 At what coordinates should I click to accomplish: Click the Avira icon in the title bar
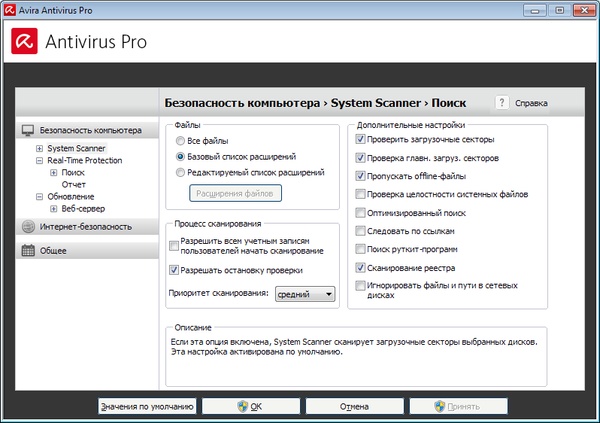click(10, 9)
